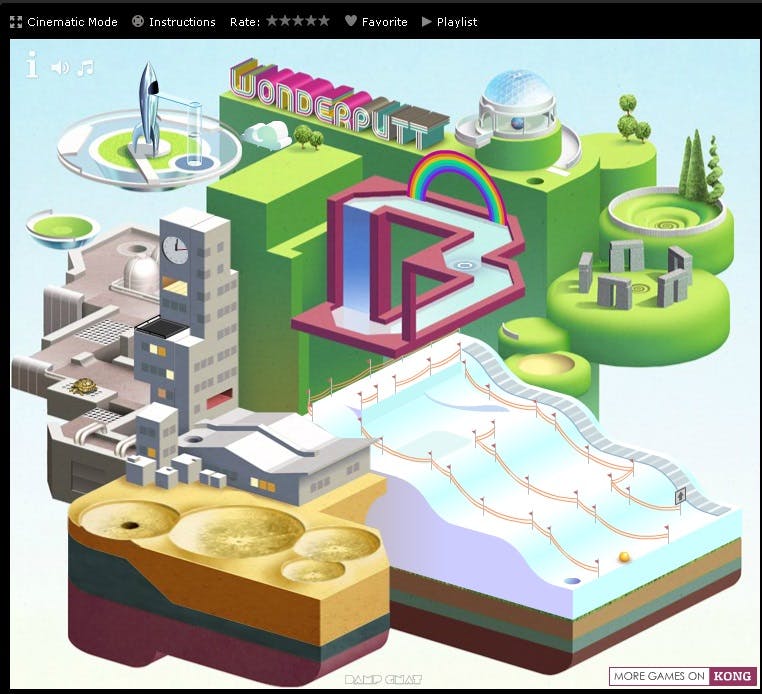Rate the game one star
The image size is (762, 694).
click(x=272, y=21)
